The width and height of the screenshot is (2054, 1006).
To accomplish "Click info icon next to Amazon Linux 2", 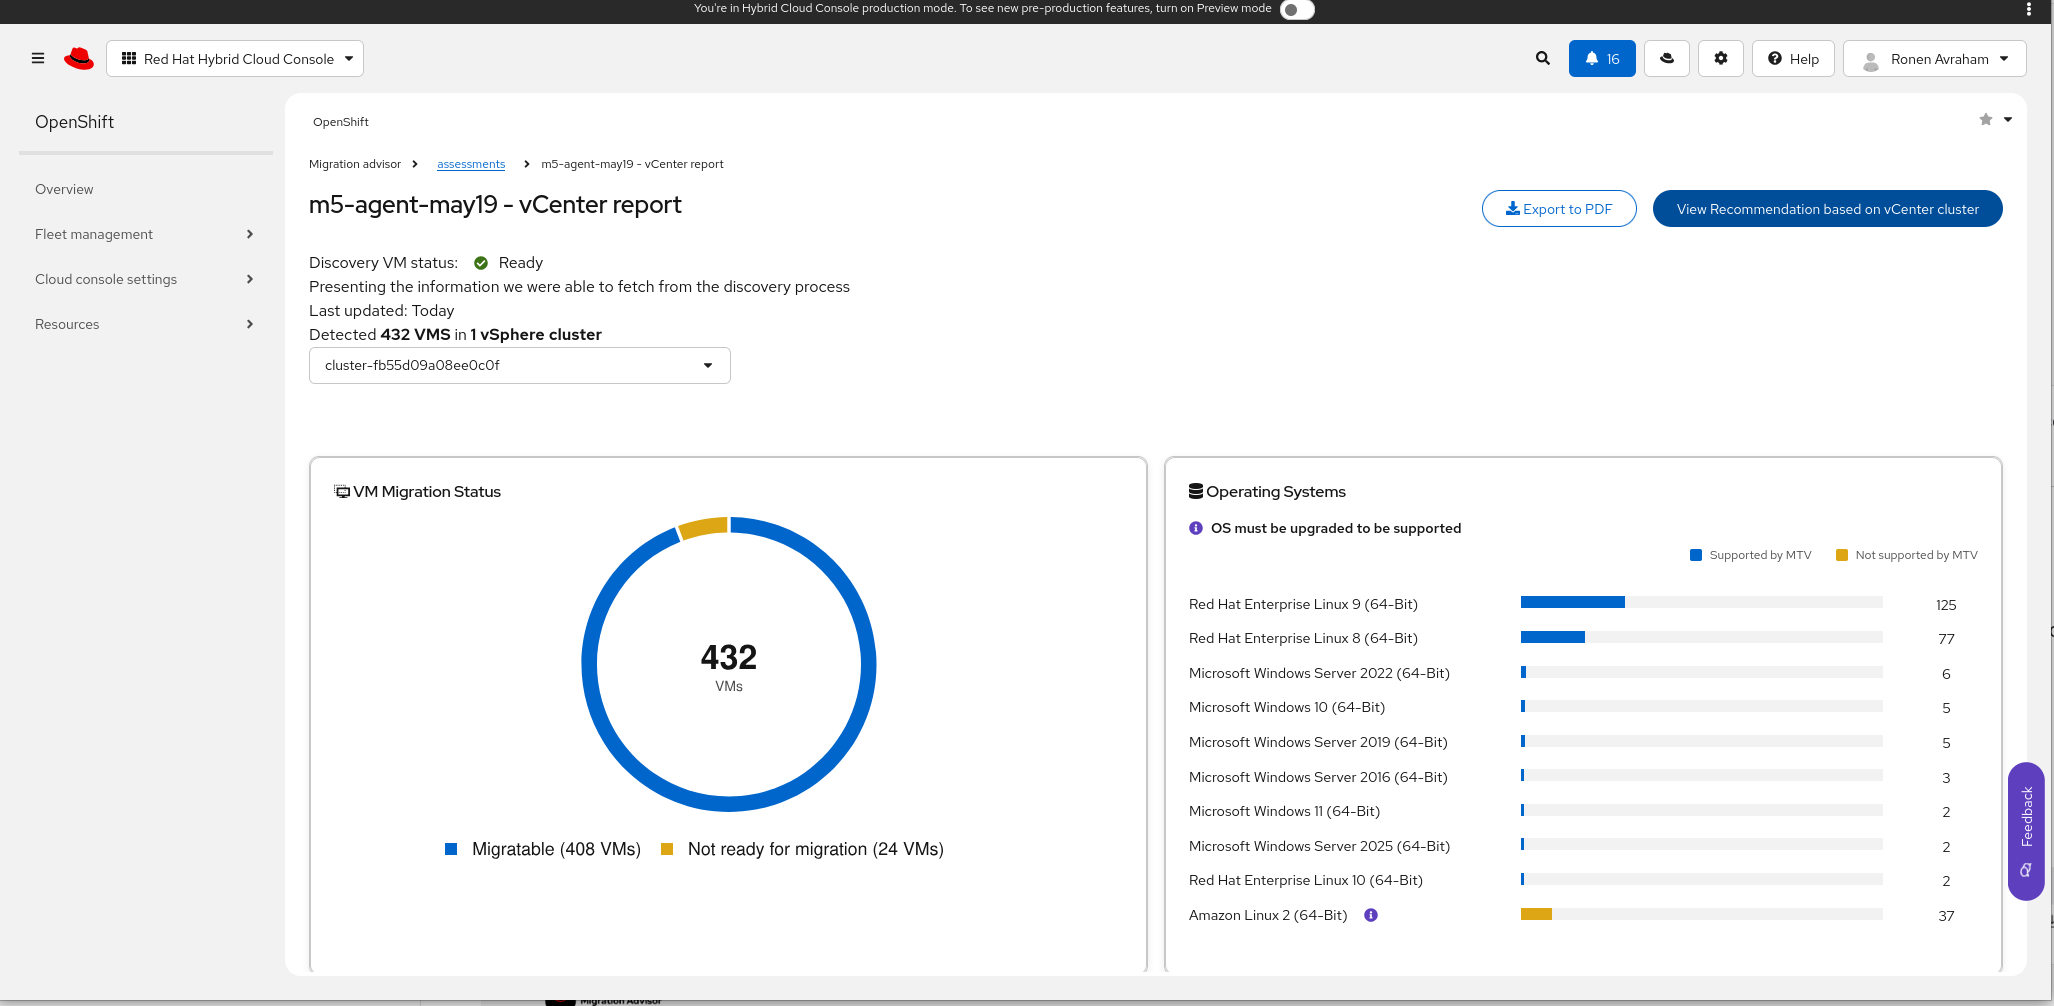I will coord(1371,915).
